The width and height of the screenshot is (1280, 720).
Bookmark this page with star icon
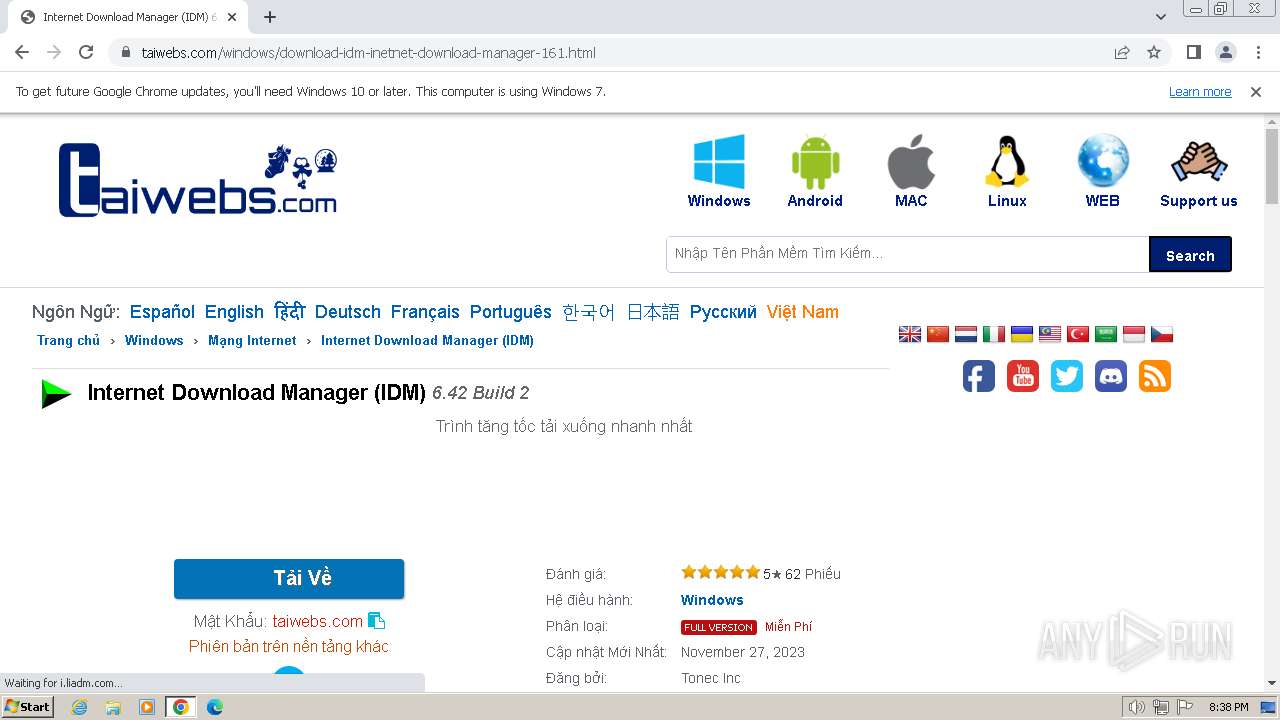1154,52
